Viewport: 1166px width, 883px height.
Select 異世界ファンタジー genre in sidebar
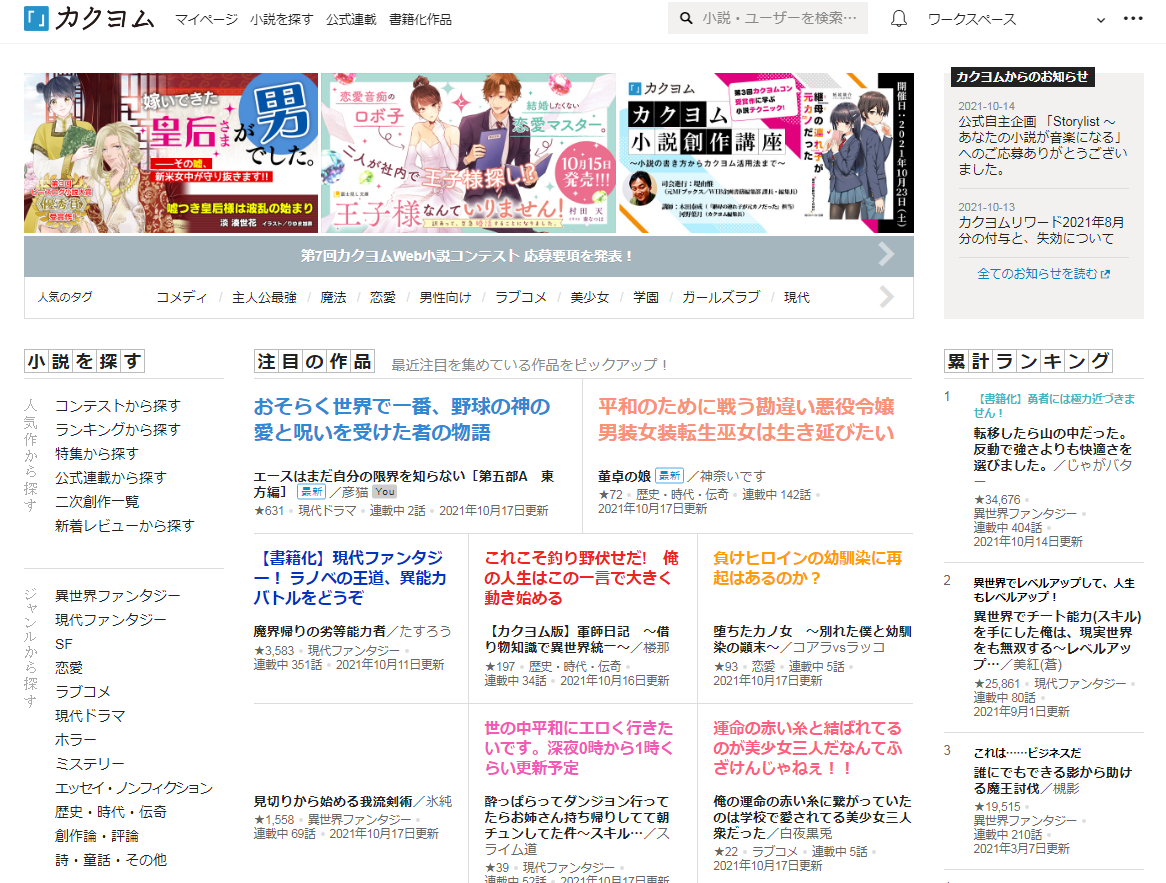[x=118, y=596]
